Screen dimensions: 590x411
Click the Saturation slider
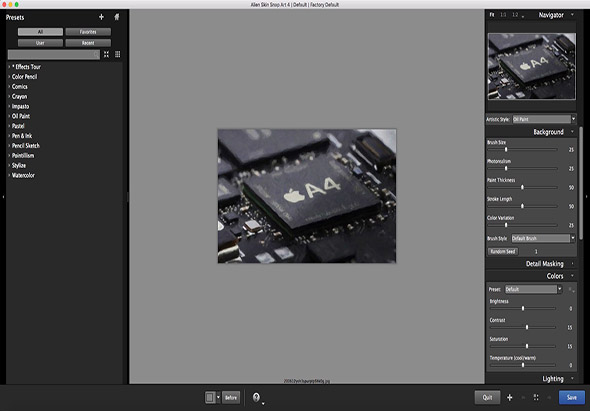[x=523, y=346]
